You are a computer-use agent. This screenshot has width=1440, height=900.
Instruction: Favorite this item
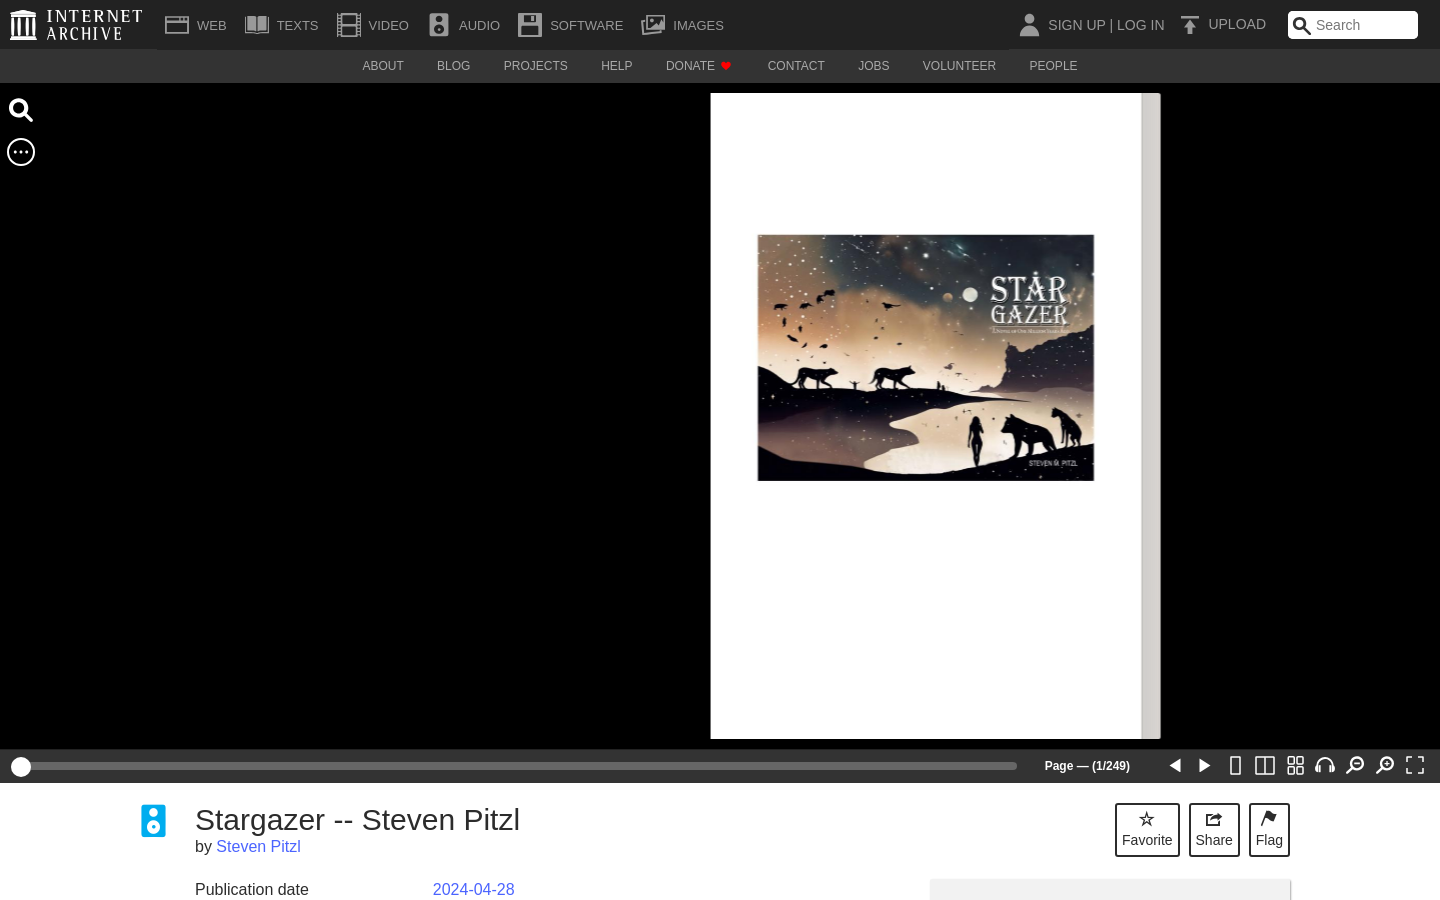tap(1147, 830)
